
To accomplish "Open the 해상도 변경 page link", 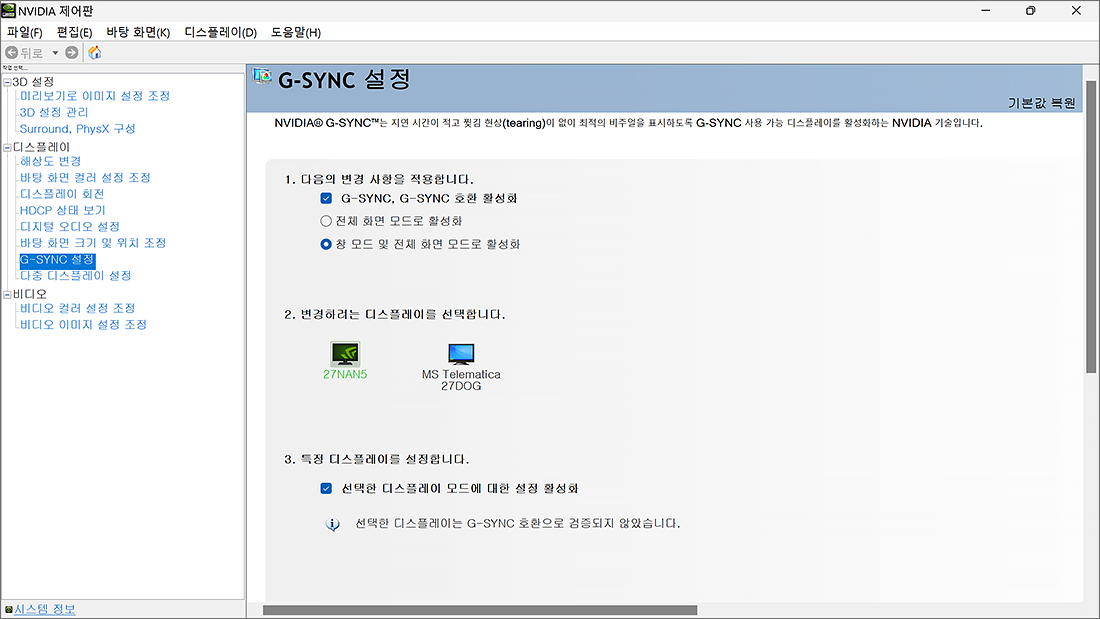I will [x=51, y=161].
